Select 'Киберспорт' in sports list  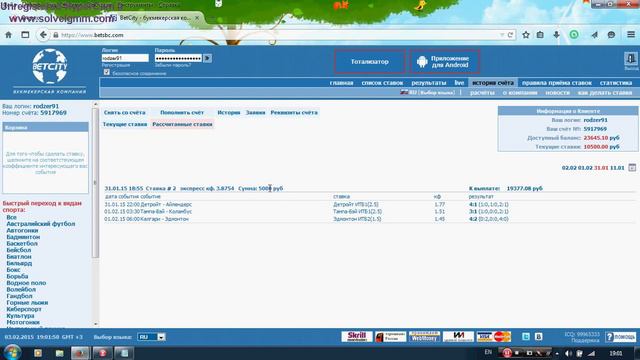[24, 309]
